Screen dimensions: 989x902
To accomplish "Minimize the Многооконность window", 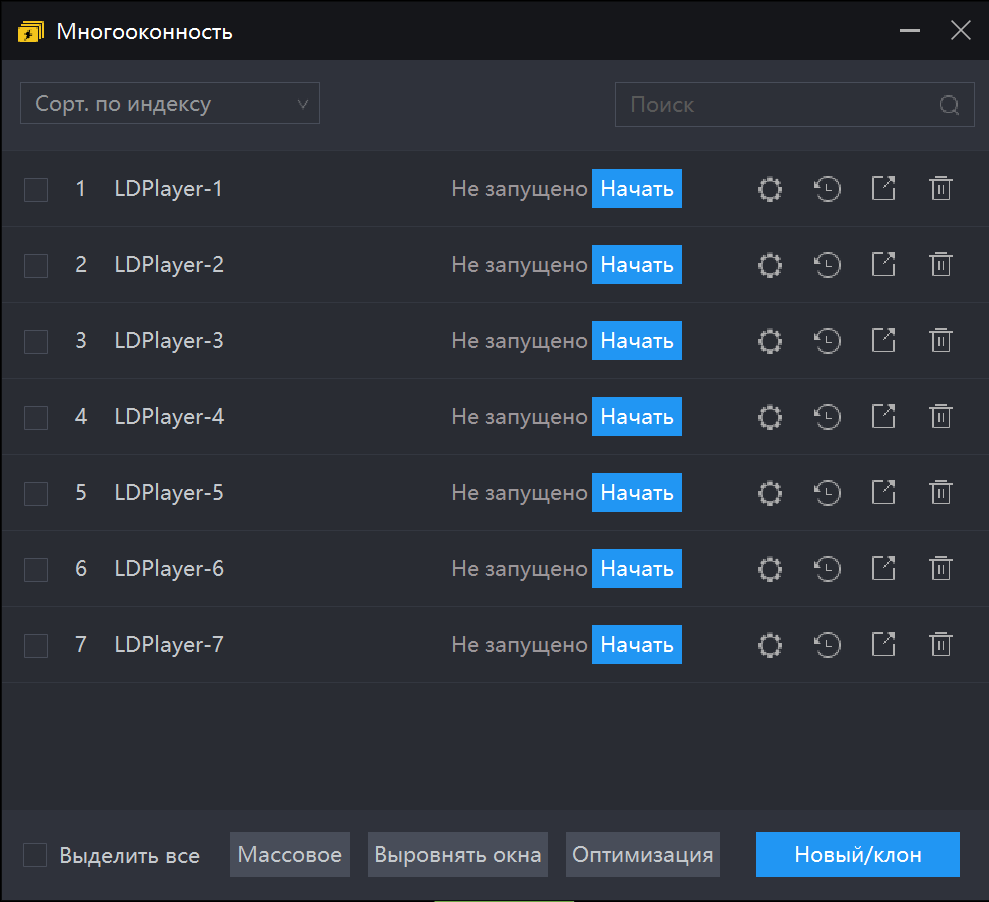I will click(x=910, y=30).
